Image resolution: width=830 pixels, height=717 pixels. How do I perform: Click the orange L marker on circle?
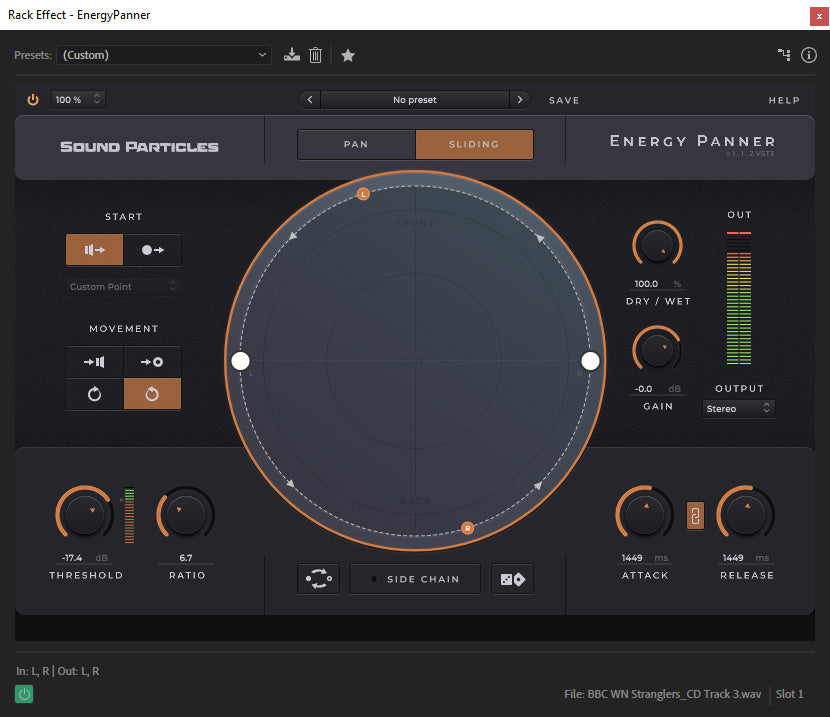[363, 194]
